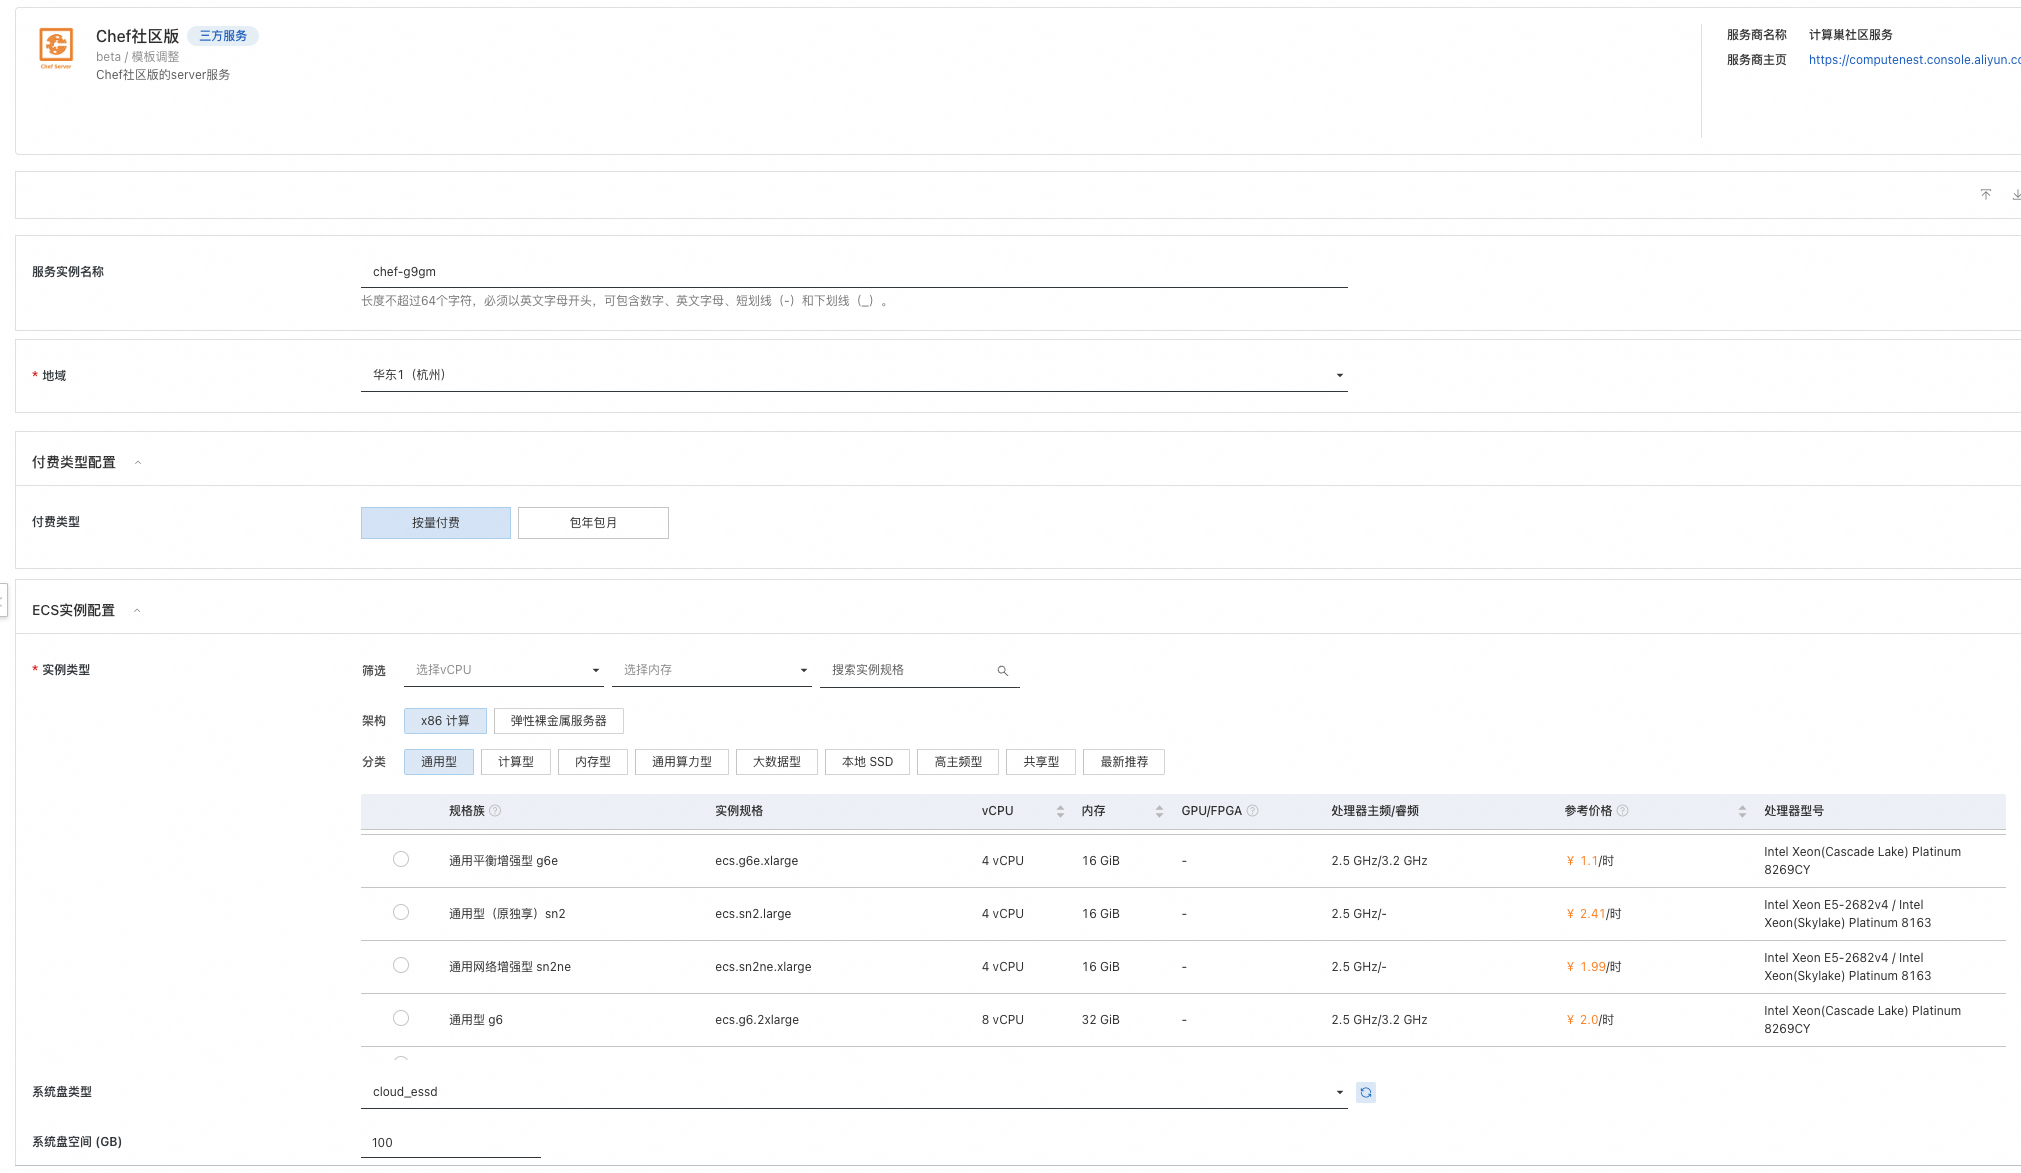The height and width of the screenshot is (1173, 2021).
Task: Click the 处理器型号 column header
Action: pyautogui.click(x=1794, y=811)
